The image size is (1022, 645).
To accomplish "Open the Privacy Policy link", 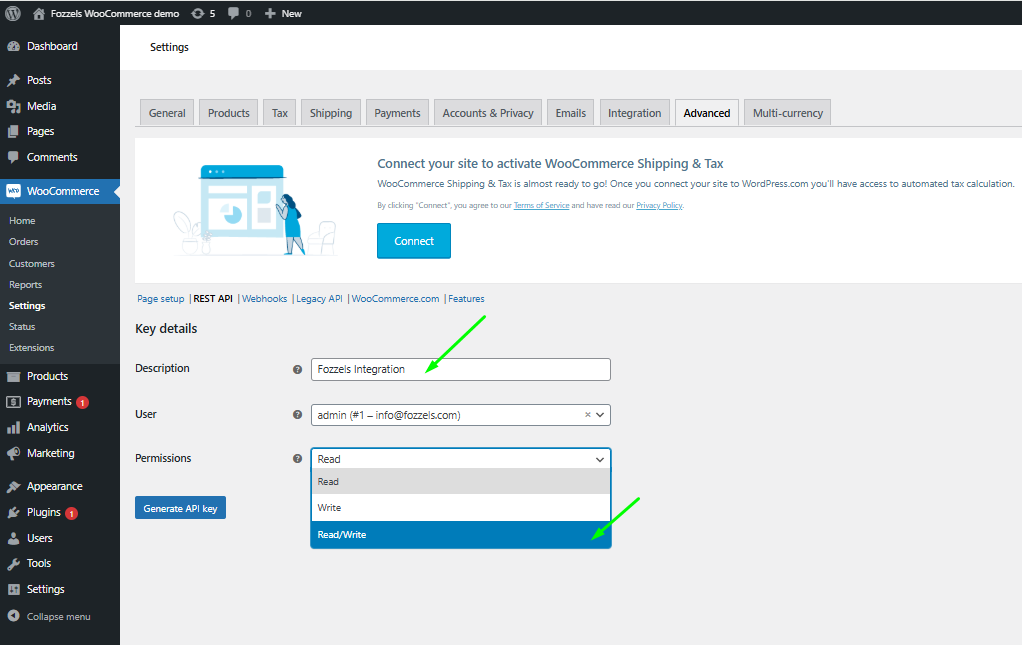I will [x=659, y=205].
